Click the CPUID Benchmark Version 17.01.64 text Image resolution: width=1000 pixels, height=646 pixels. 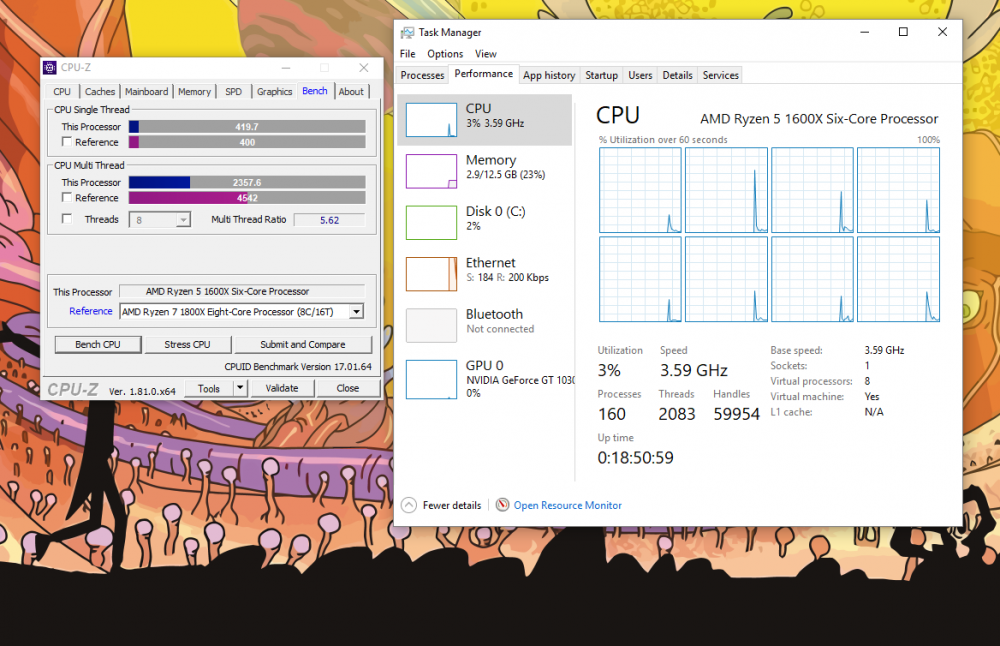click(298, 367)
